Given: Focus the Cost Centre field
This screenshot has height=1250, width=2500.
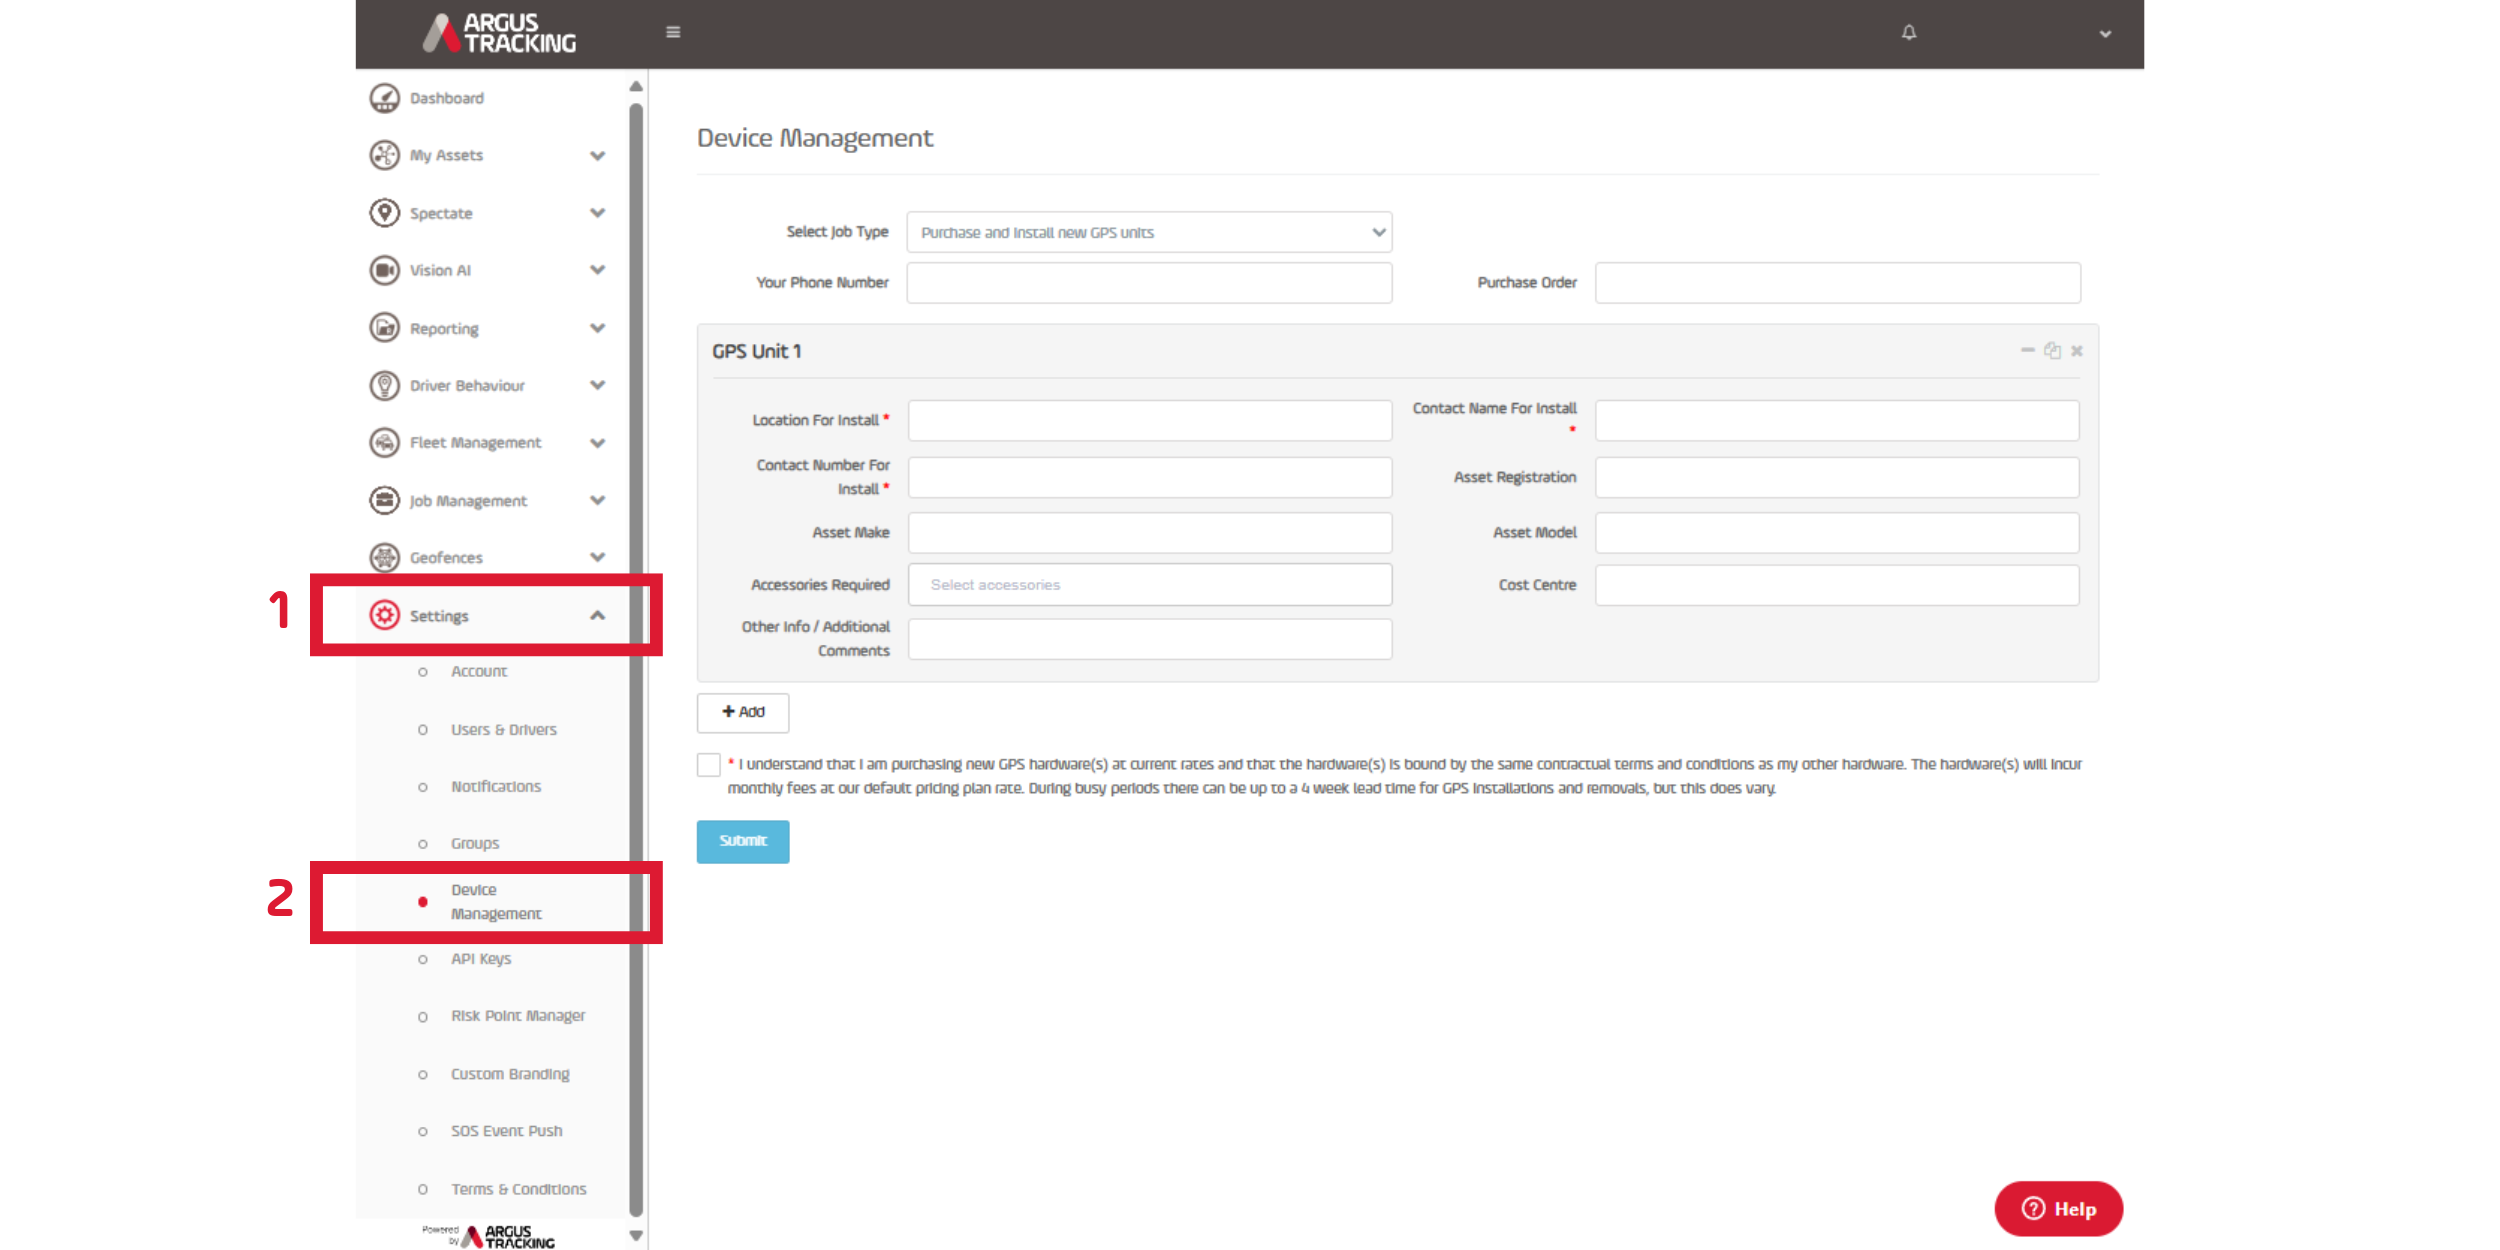Looking at the screenshot, I should [1837, 585].
